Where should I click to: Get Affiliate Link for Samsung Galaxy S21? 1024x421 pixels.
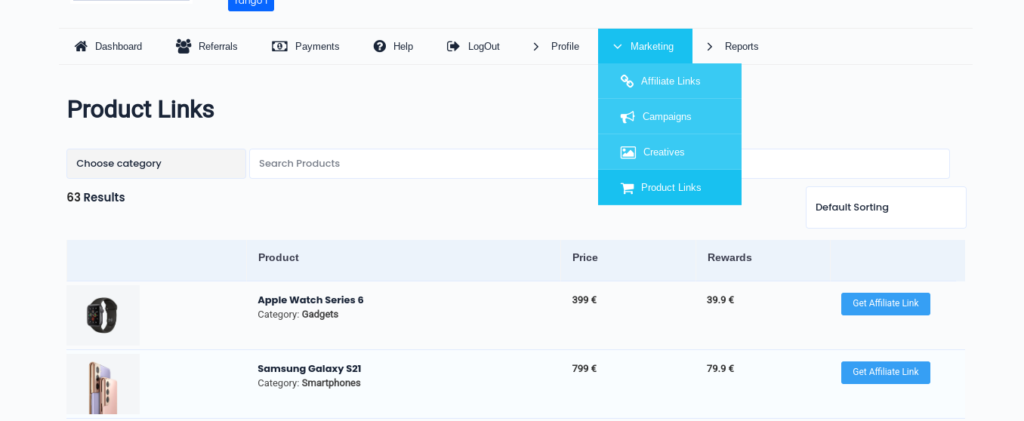886,372
